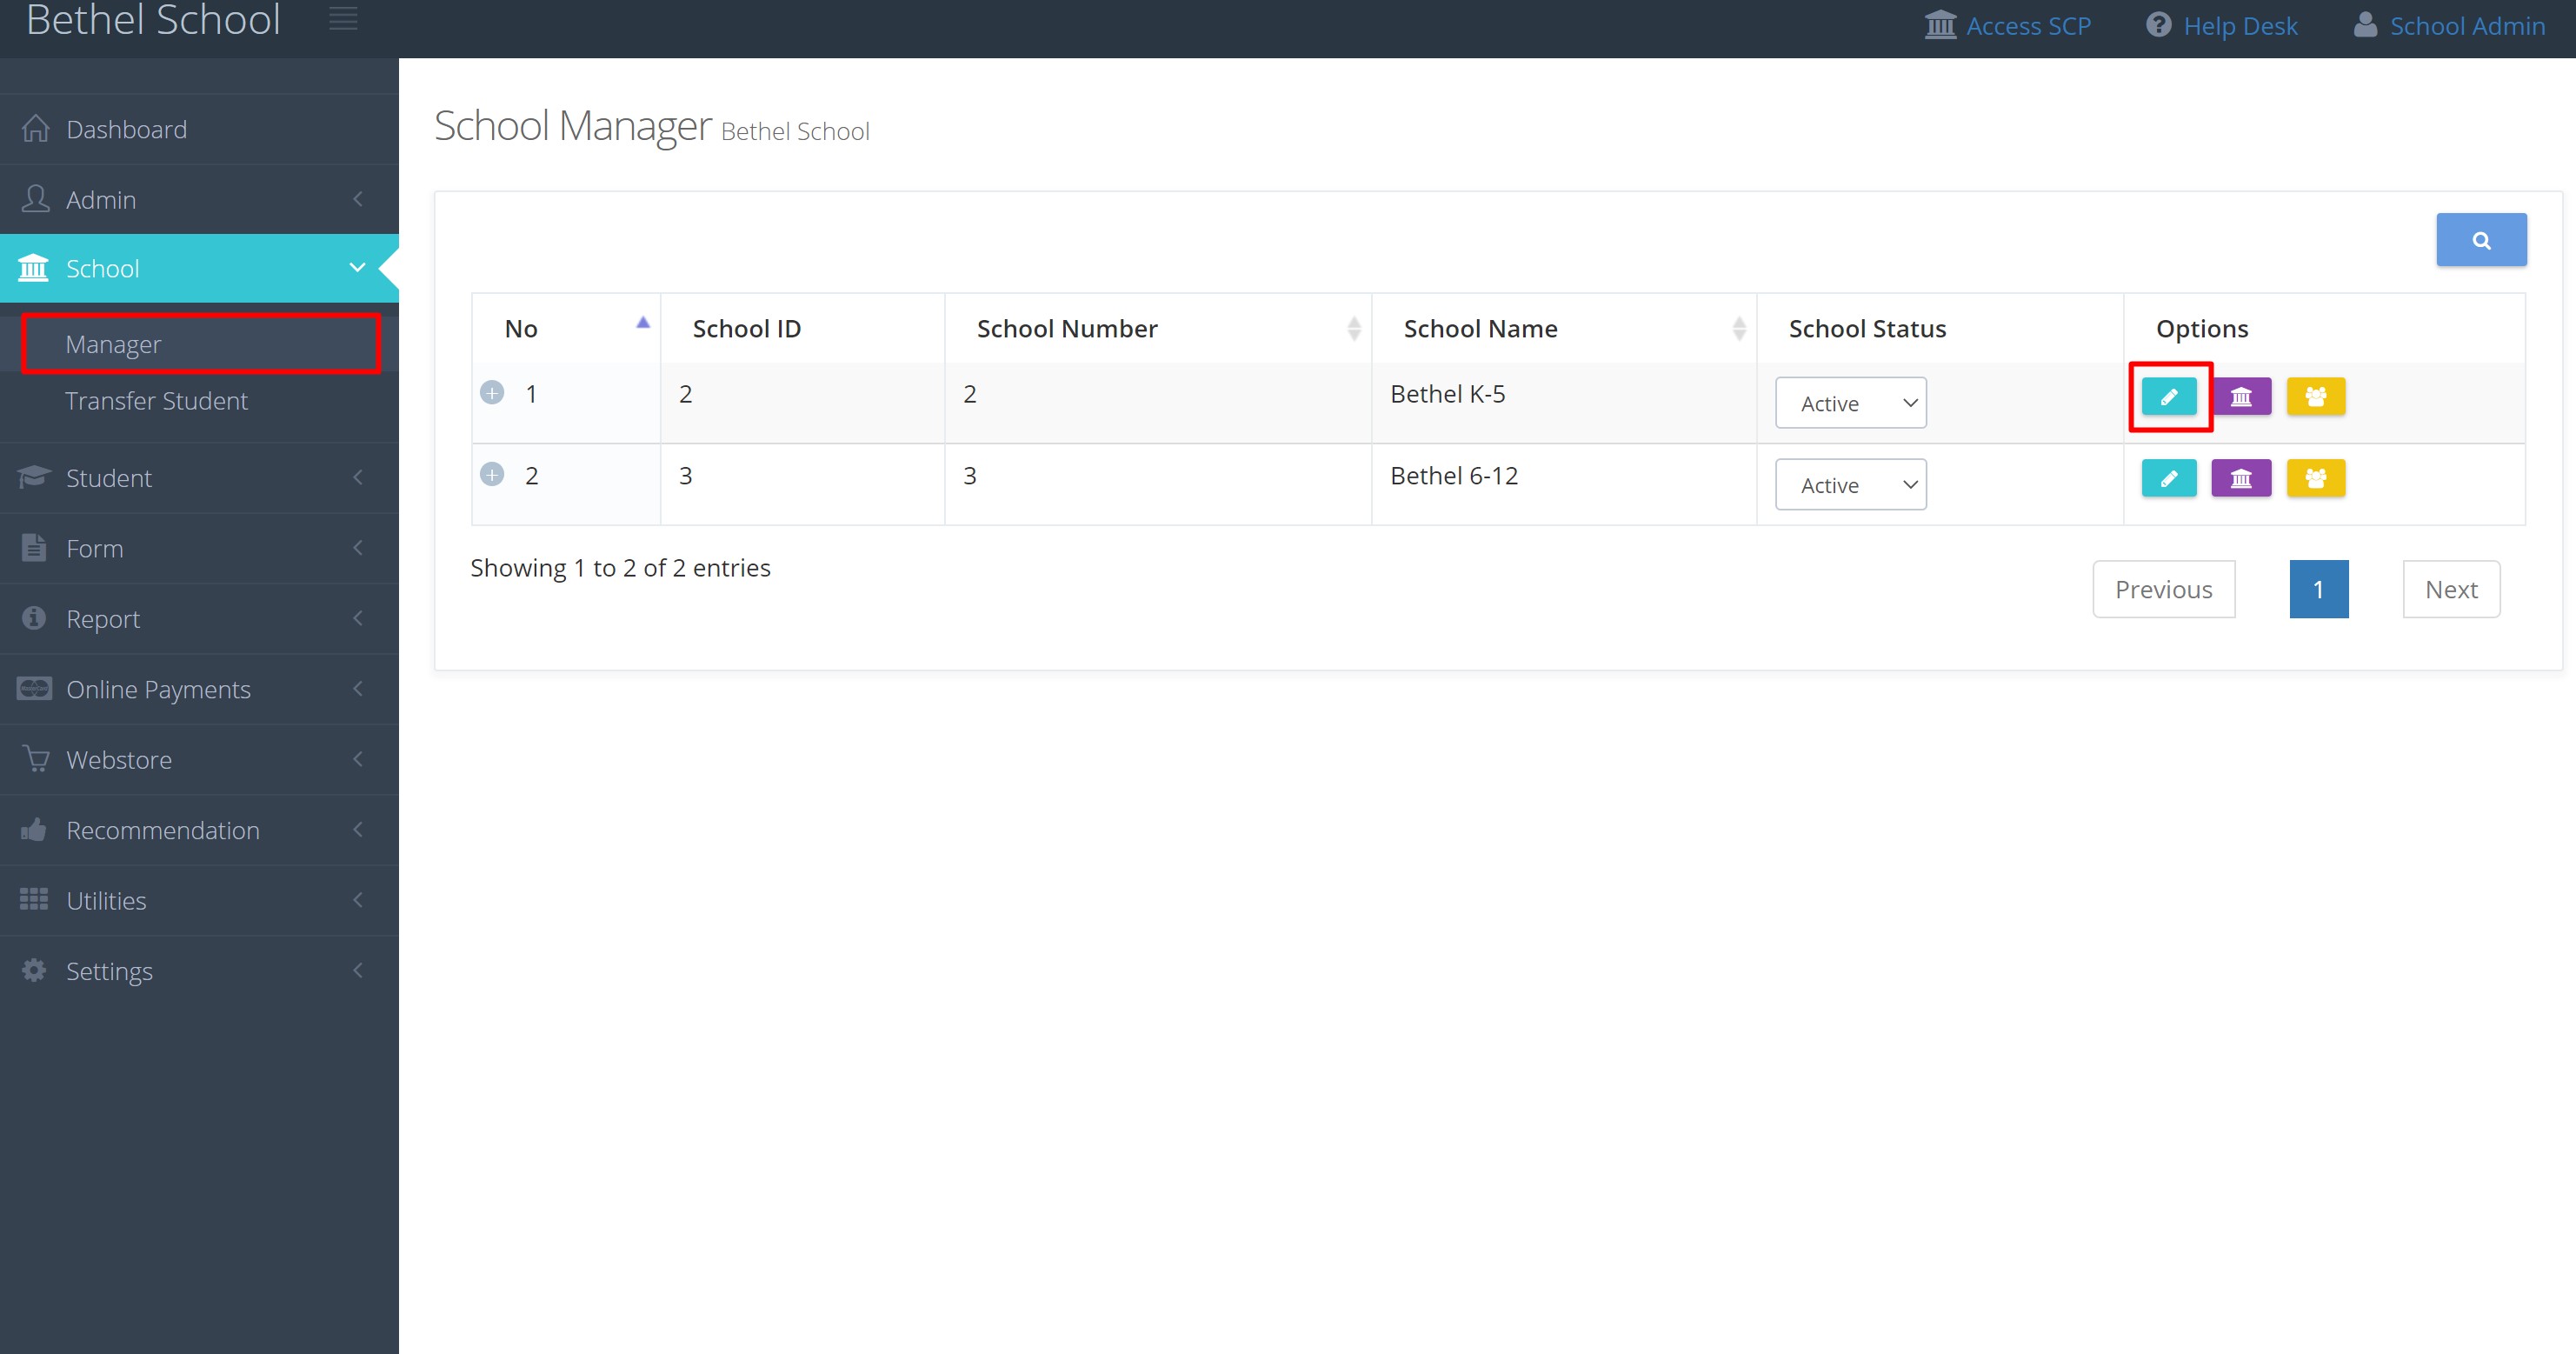The image size is (2576, 1354).
Task: Expand row 2 details with plus icon
Action: click(492, 475)
